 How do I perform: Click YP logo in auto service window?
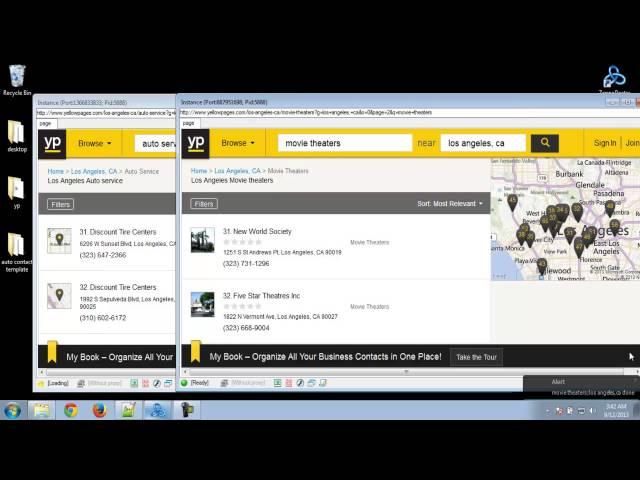coord(52,144)
